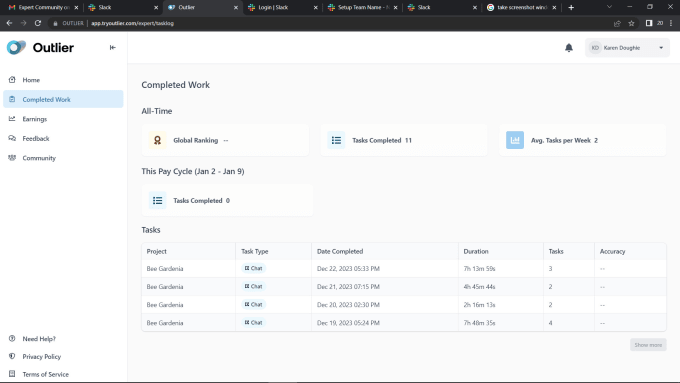Image resolution: width=680 pixels, height=383 pixels.
Task: Bookmark this page with the star icon
Action: tap(631, 23)
